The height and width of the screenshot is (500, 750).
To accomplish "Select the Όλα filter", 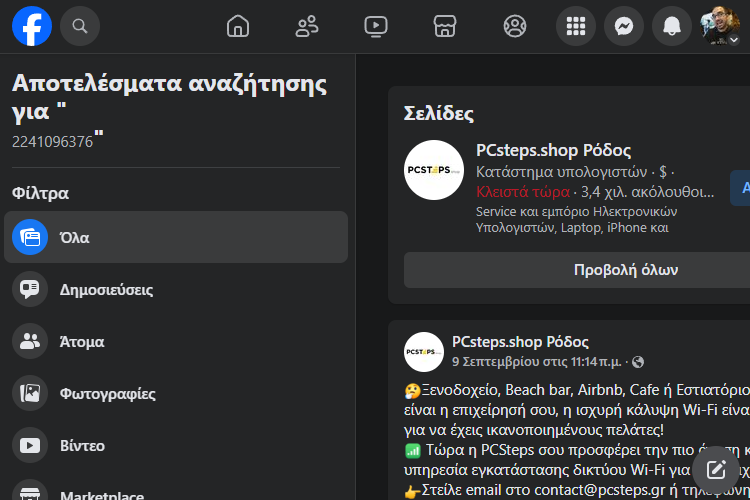I will [x=176, y=237].
